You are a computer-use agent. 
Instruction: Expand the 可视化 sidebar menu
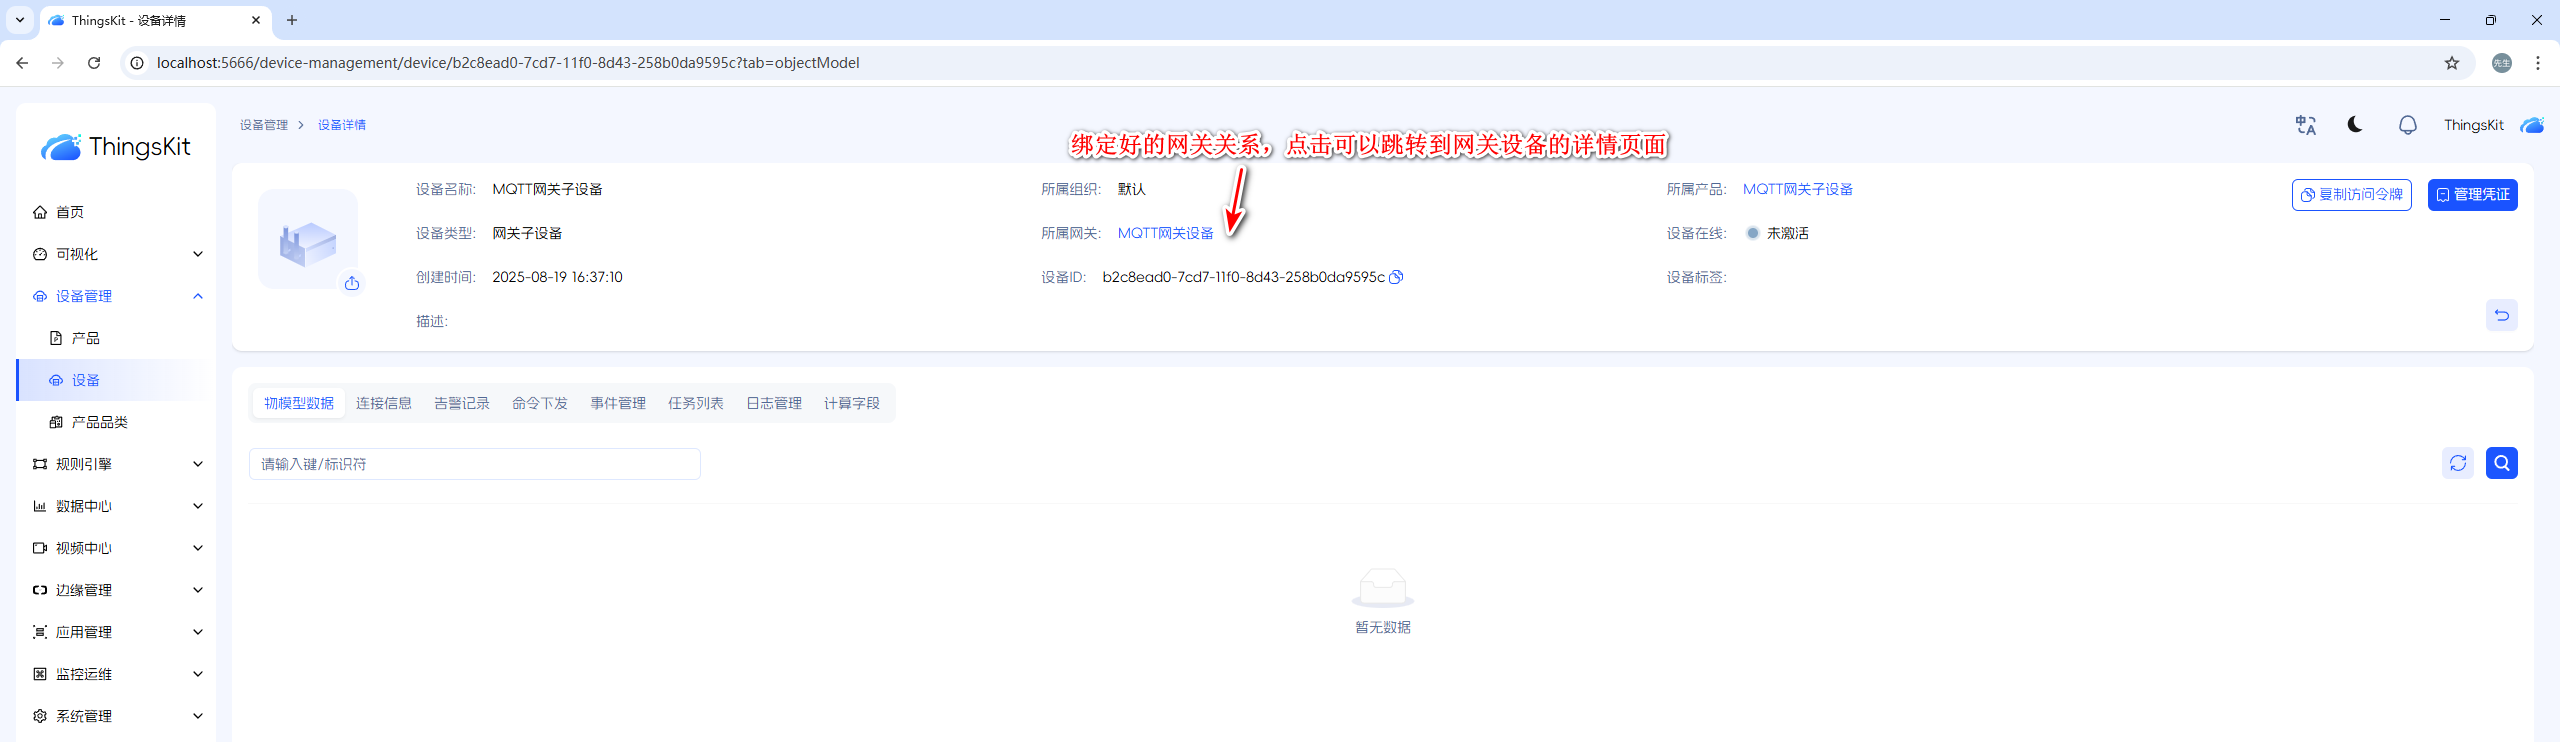pos(117,254)
